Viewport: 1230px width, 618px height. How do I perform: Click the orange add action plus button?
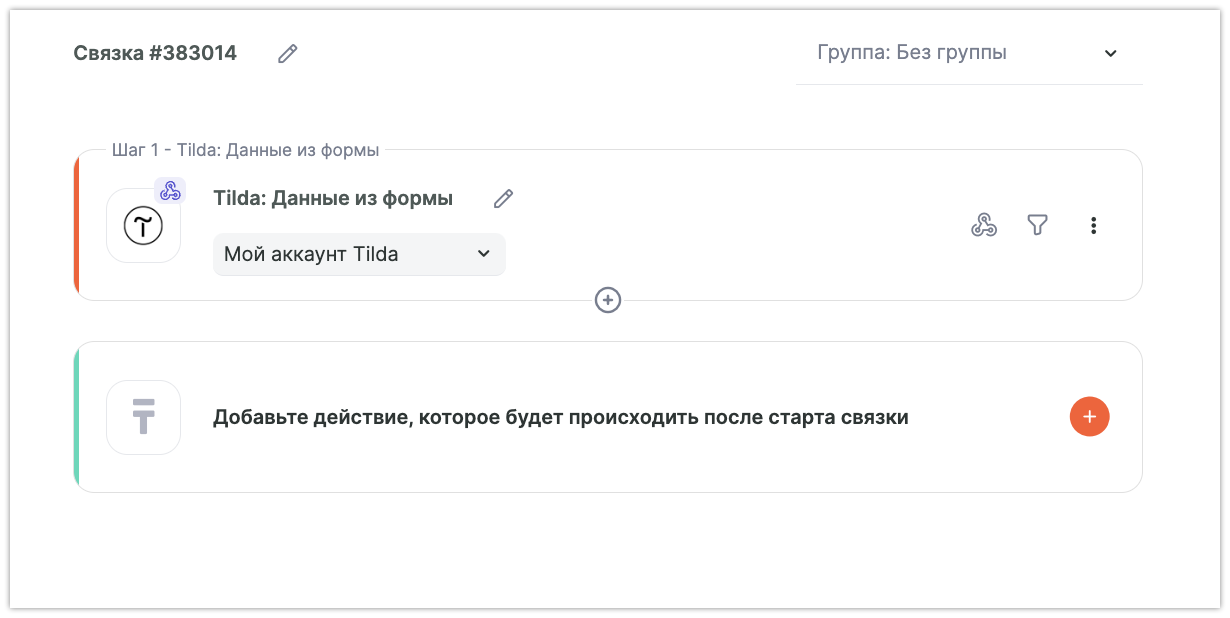click(1089, 417)
